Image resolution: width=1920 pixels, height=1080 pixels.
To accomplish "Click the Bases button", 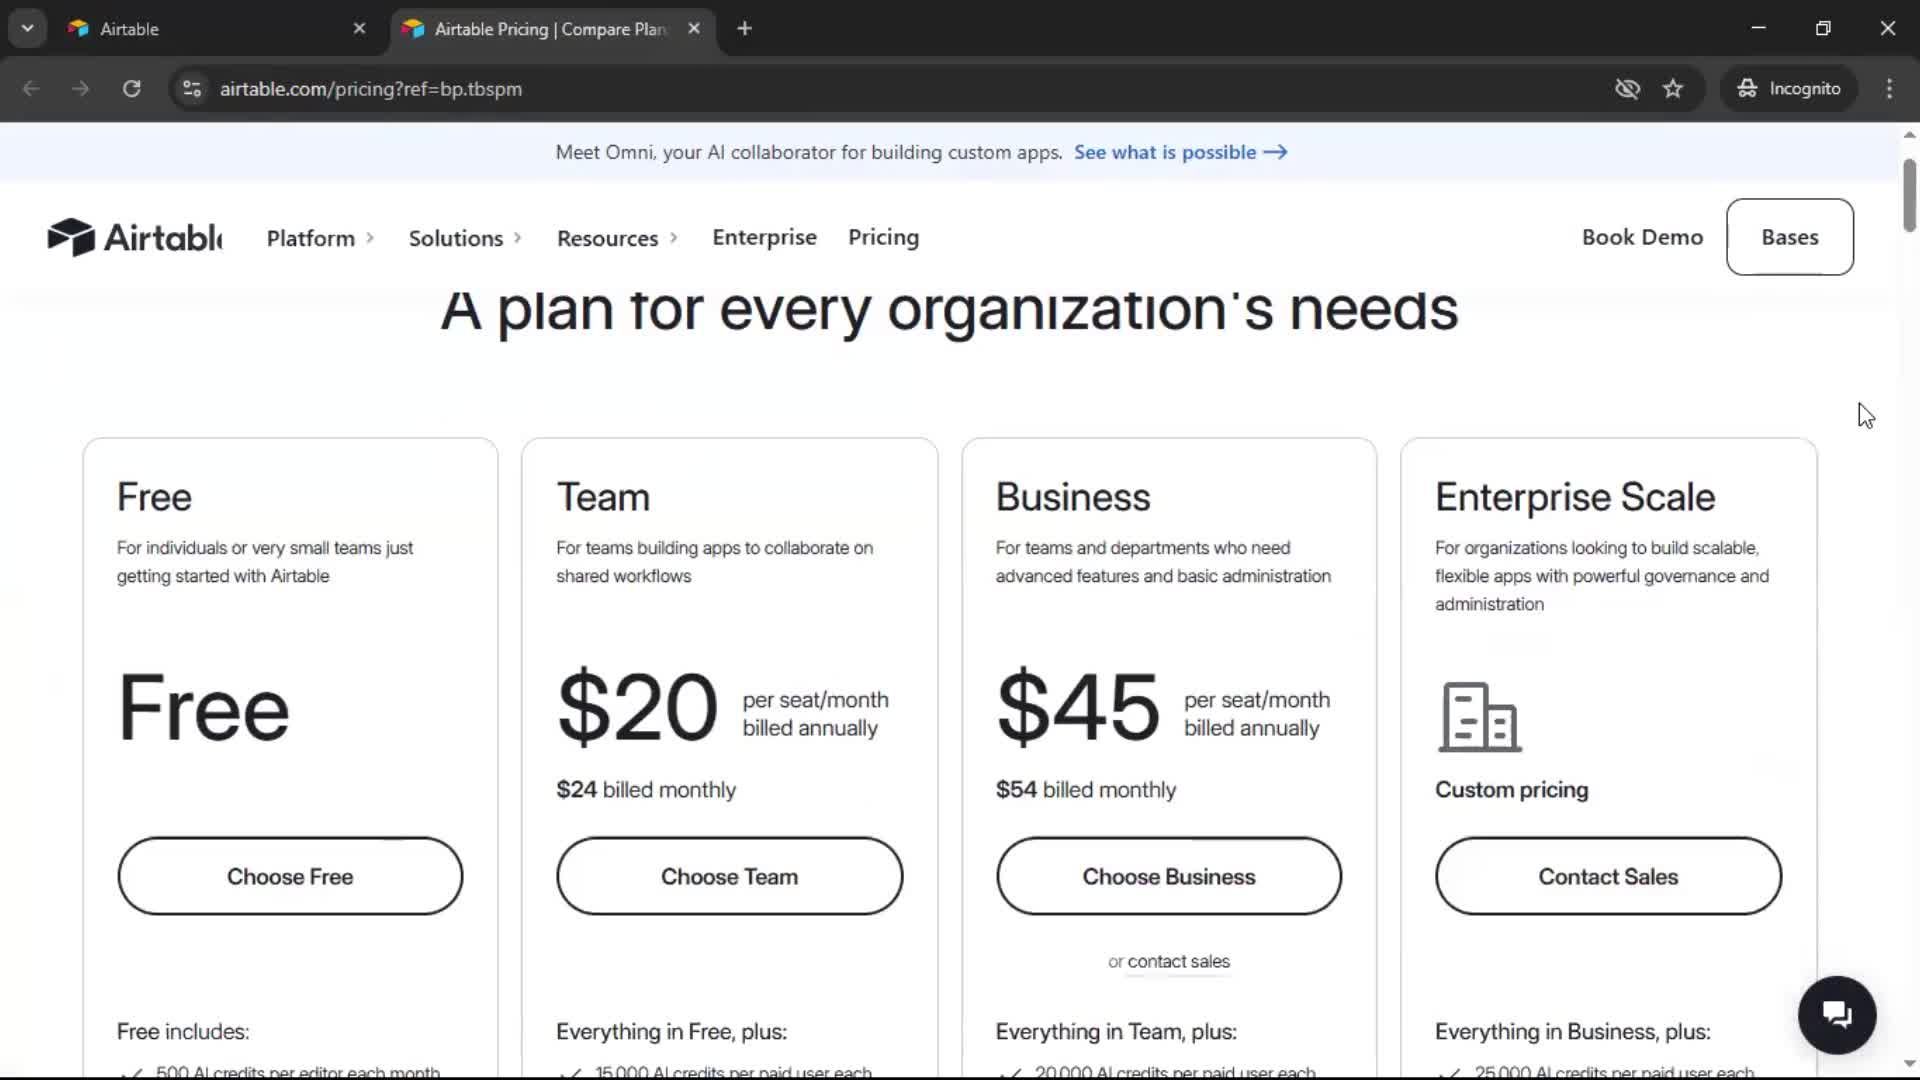I will coord(1790,237).
